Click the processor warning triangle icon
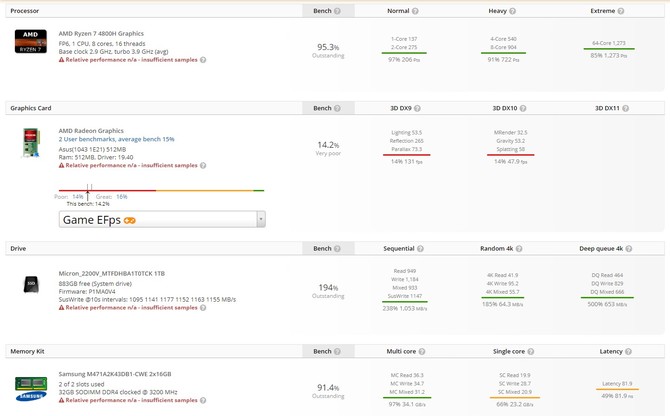Screen dimensions: 670x416 click(x=62, y=60)
